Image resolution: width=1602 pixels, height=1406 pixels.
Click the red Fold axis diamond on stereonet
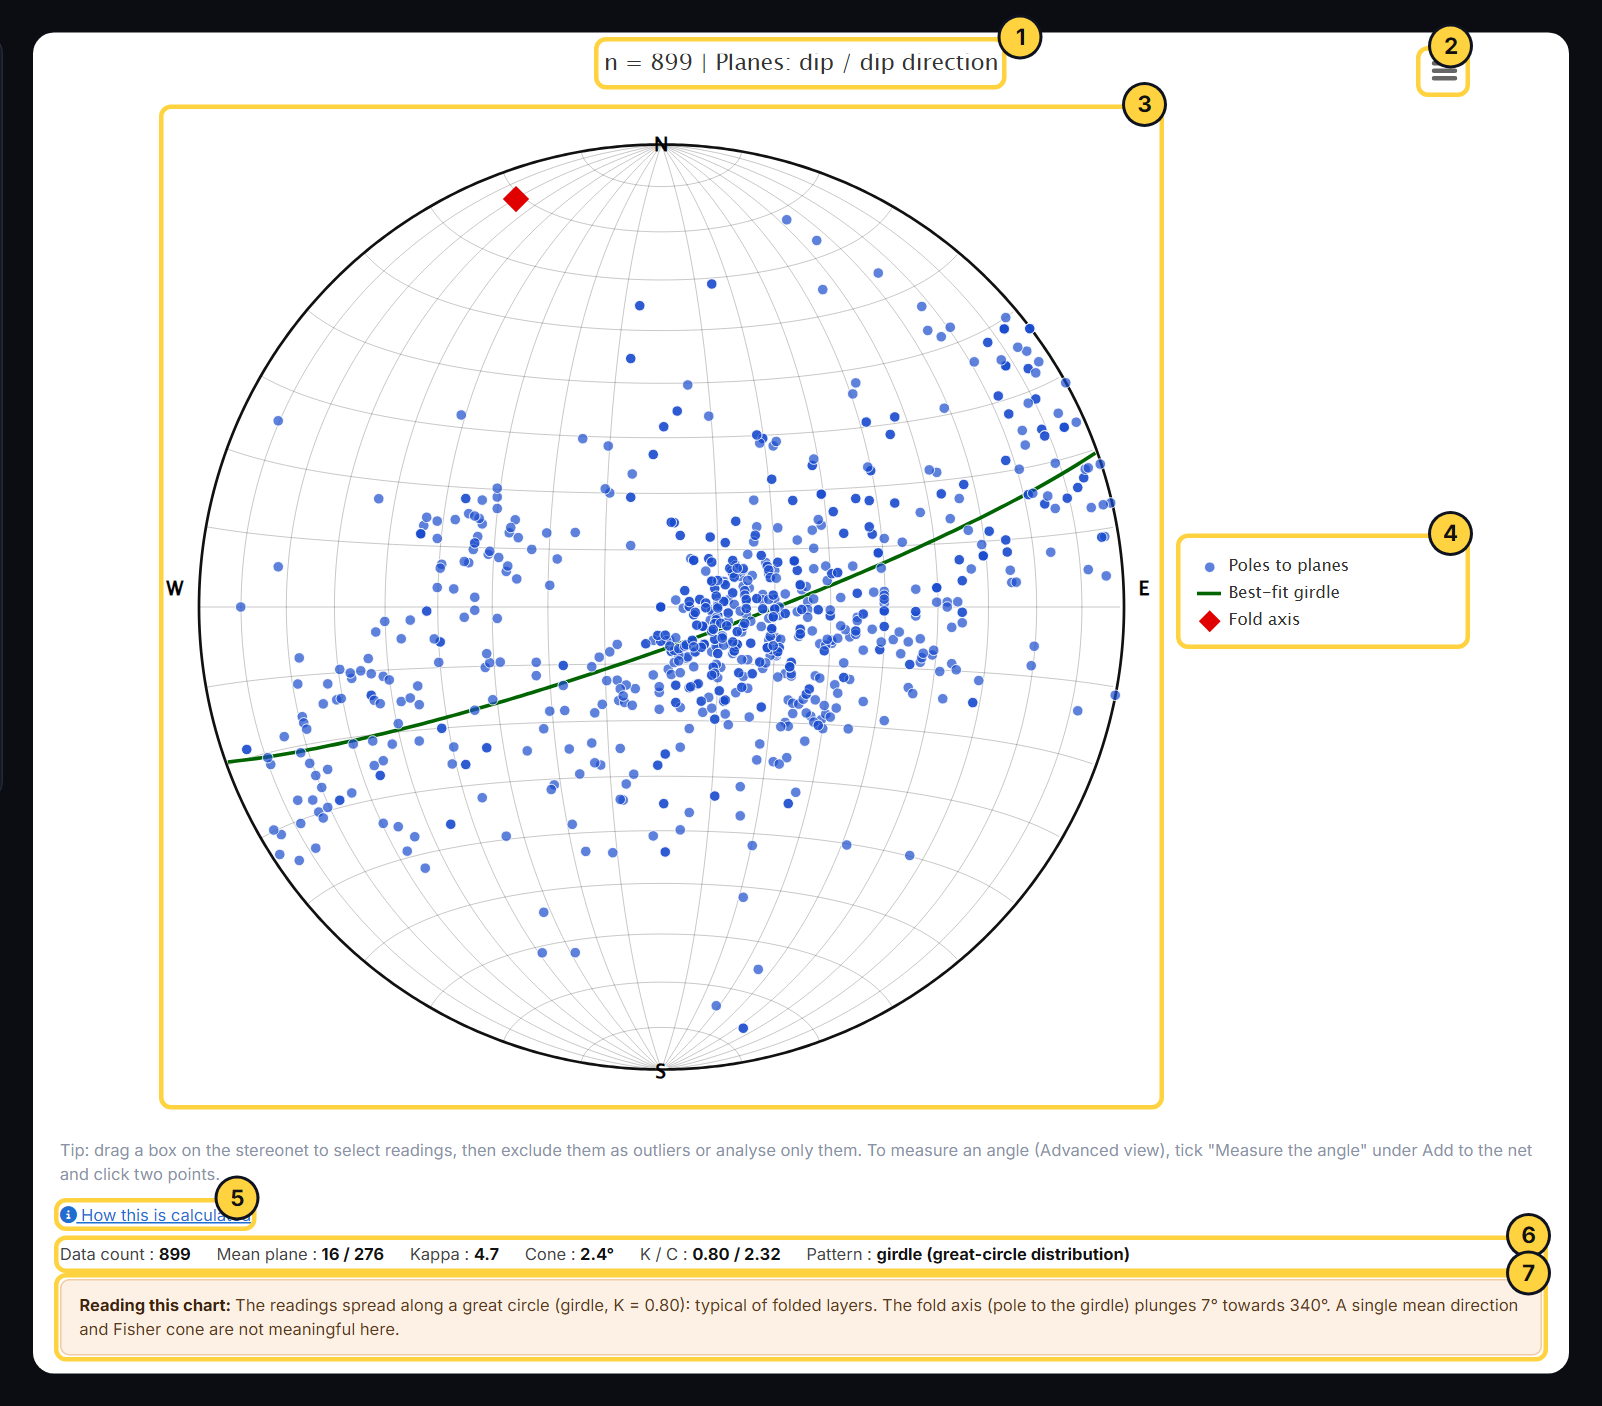point(516,199)
